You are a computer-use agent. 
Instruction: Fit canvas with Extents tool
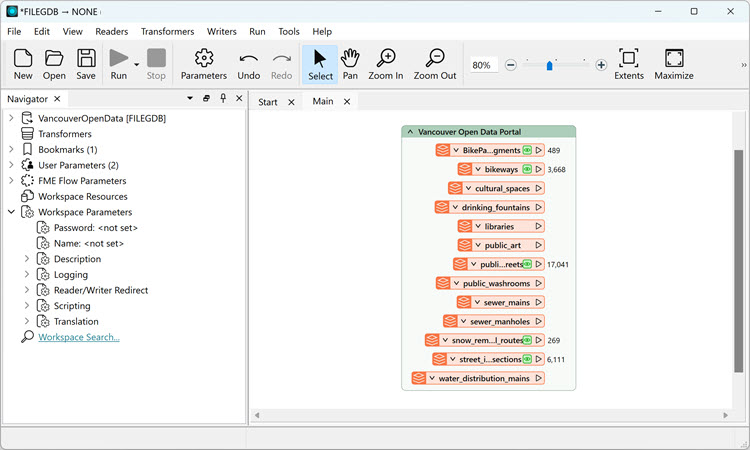[629, 64]
